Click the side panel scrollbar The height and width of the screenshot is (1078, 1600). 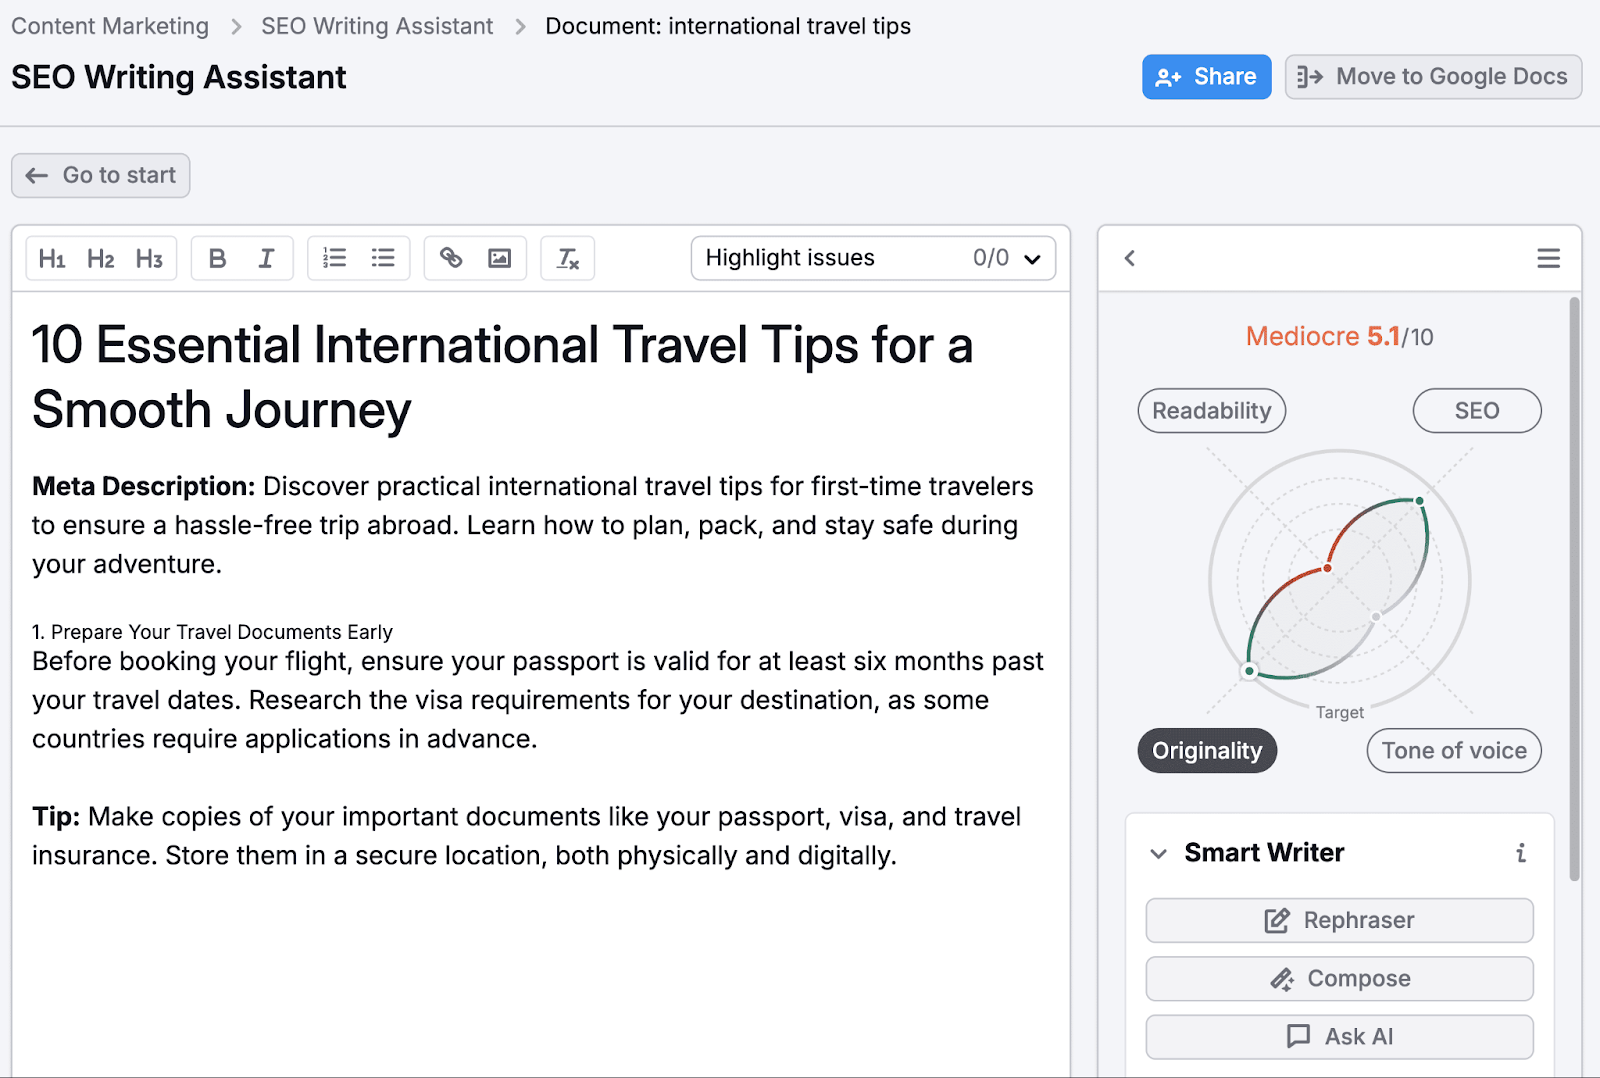1575,590
